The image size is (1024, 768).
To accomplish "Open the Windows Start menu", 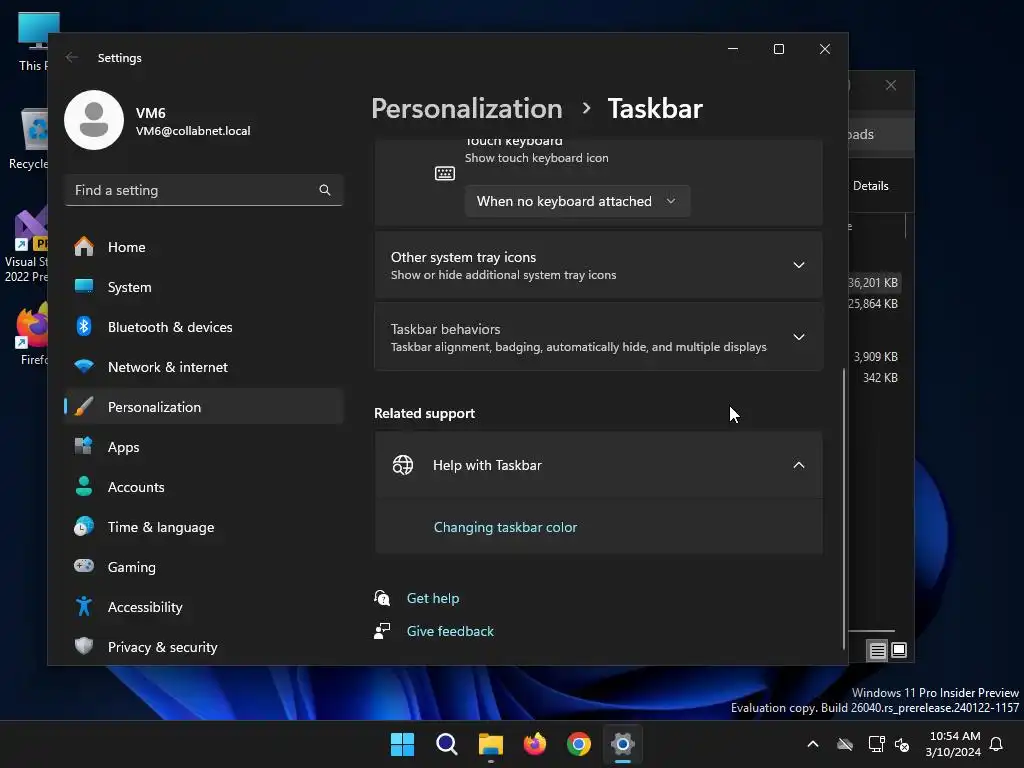I will click(x=402, y=744).
